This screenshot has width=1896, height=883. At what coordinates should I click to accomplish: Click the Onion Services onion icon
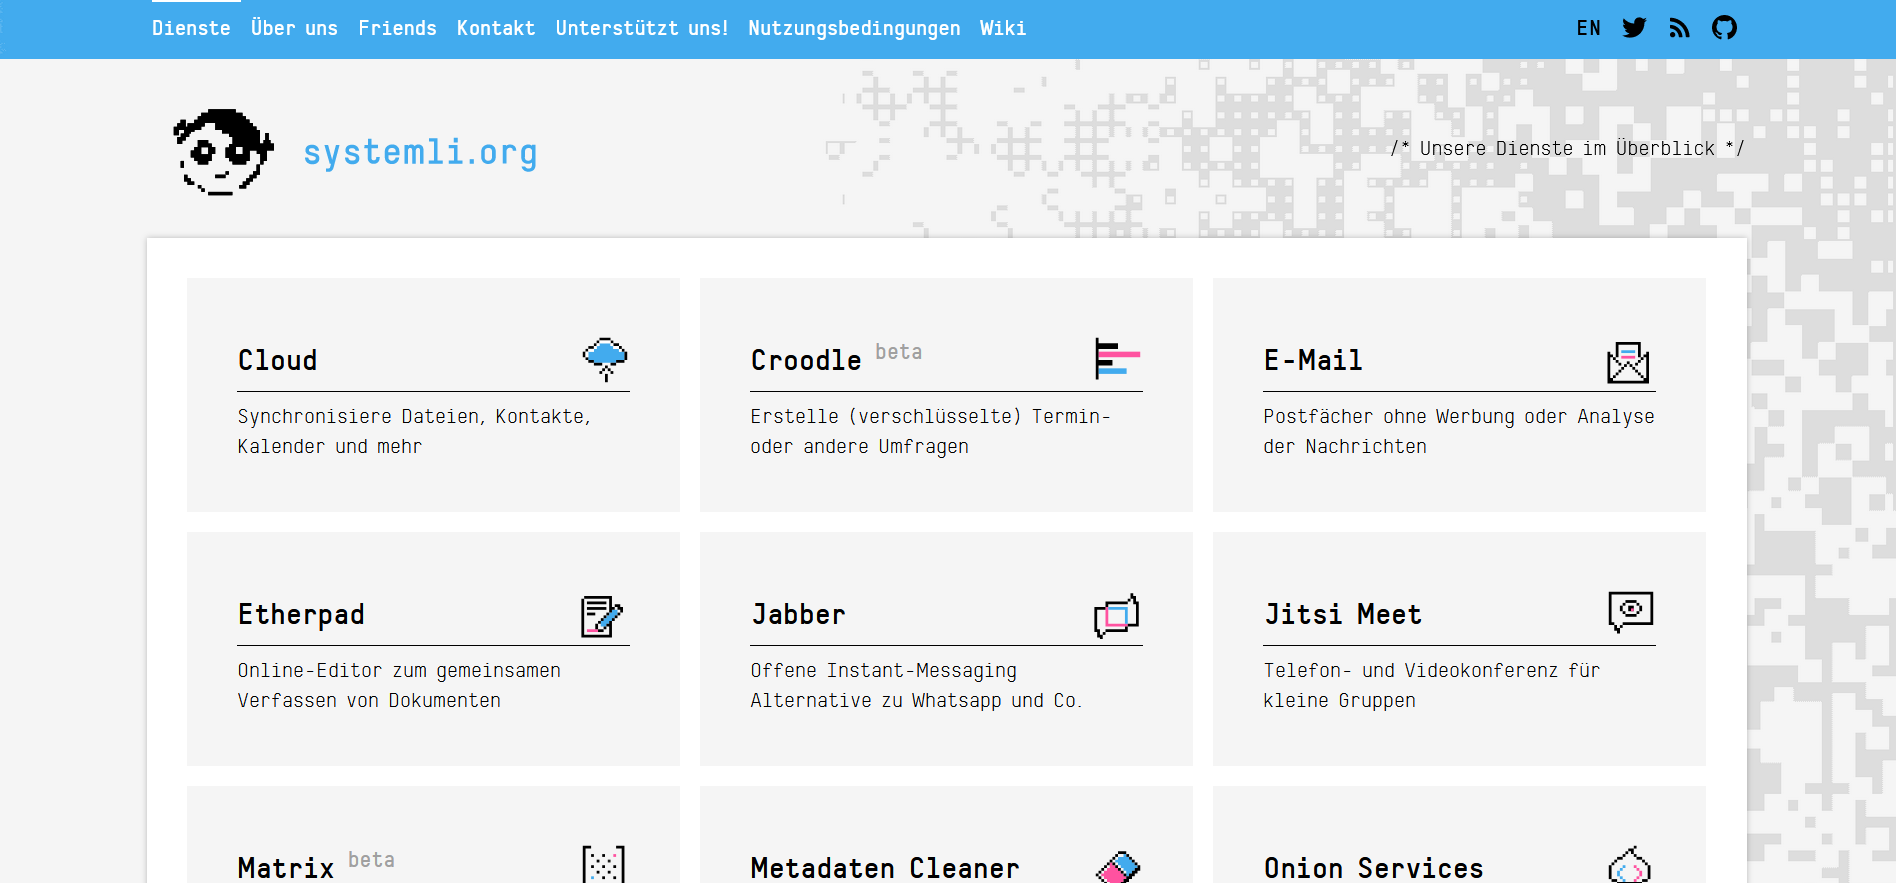point(1630,865)
